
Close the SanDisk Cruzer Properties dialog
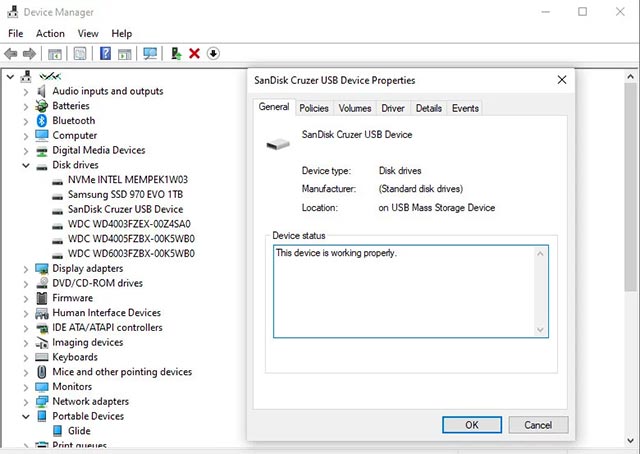tap(562, 80)
